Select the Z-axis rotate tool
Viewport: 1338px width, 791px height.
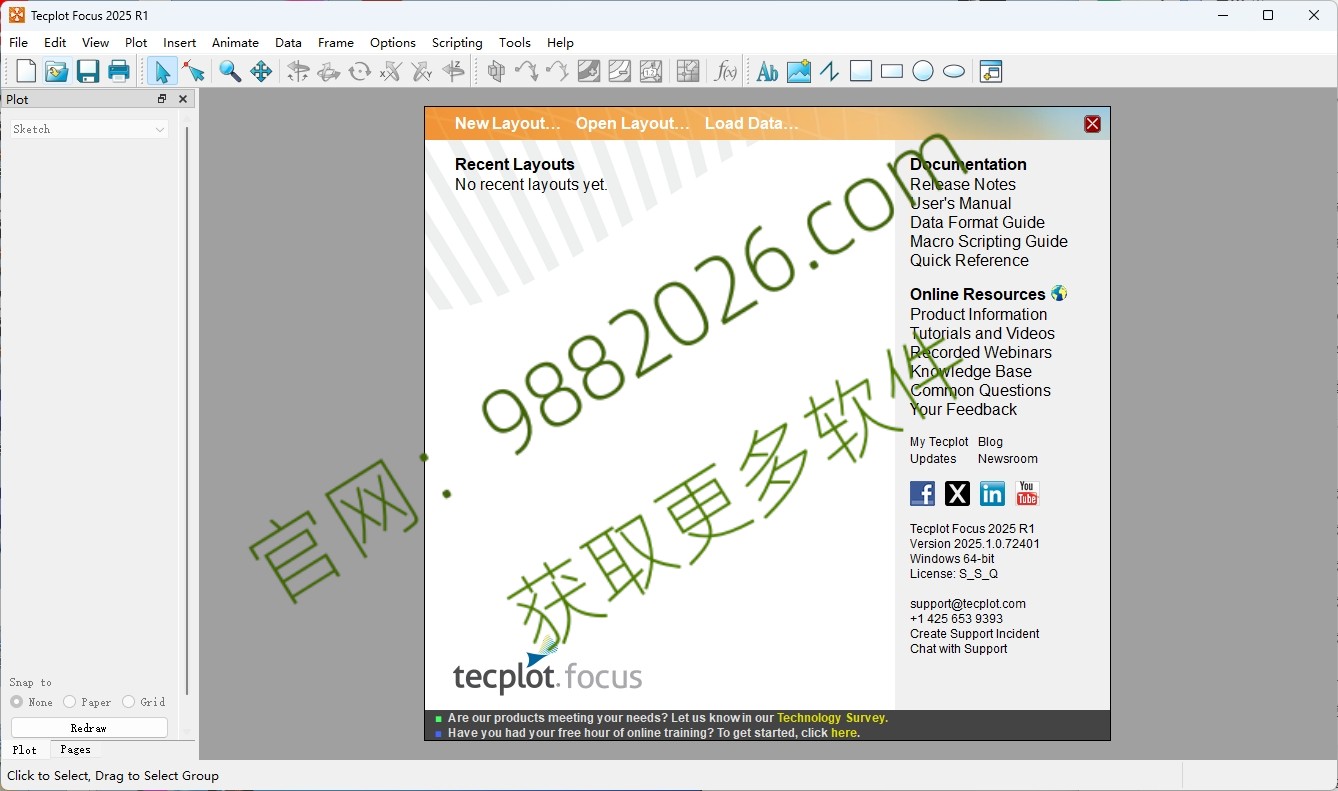point(453,71)
